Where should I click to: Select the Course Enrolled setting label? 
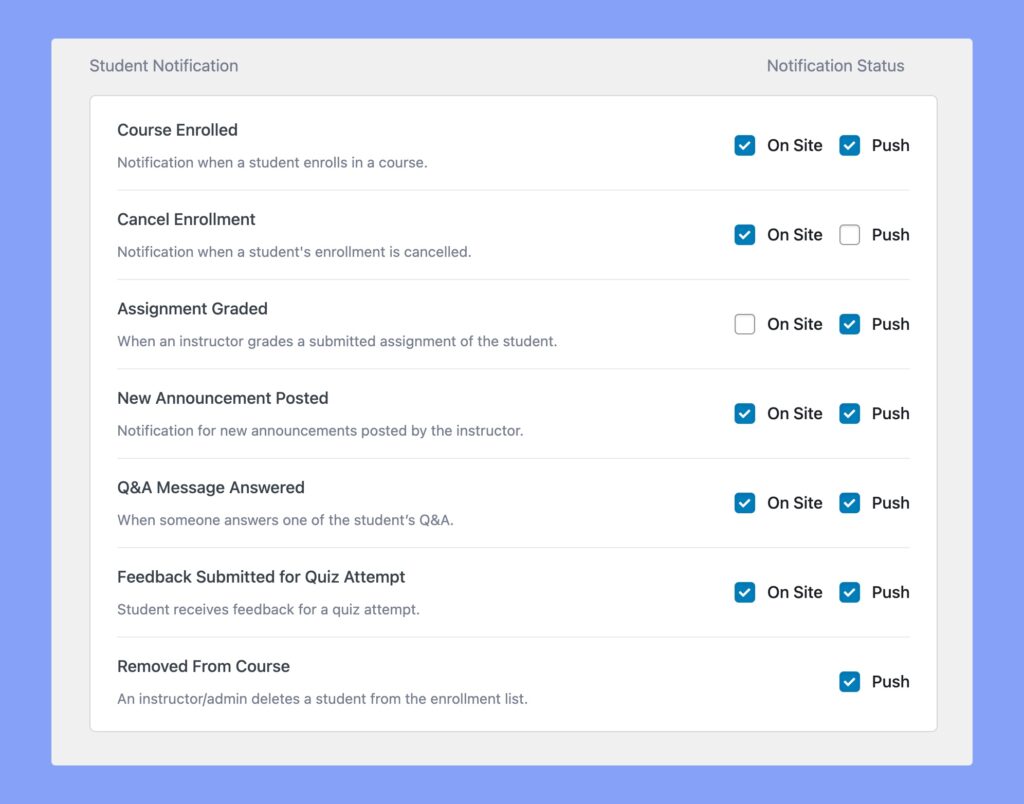[x=177, y=130]
